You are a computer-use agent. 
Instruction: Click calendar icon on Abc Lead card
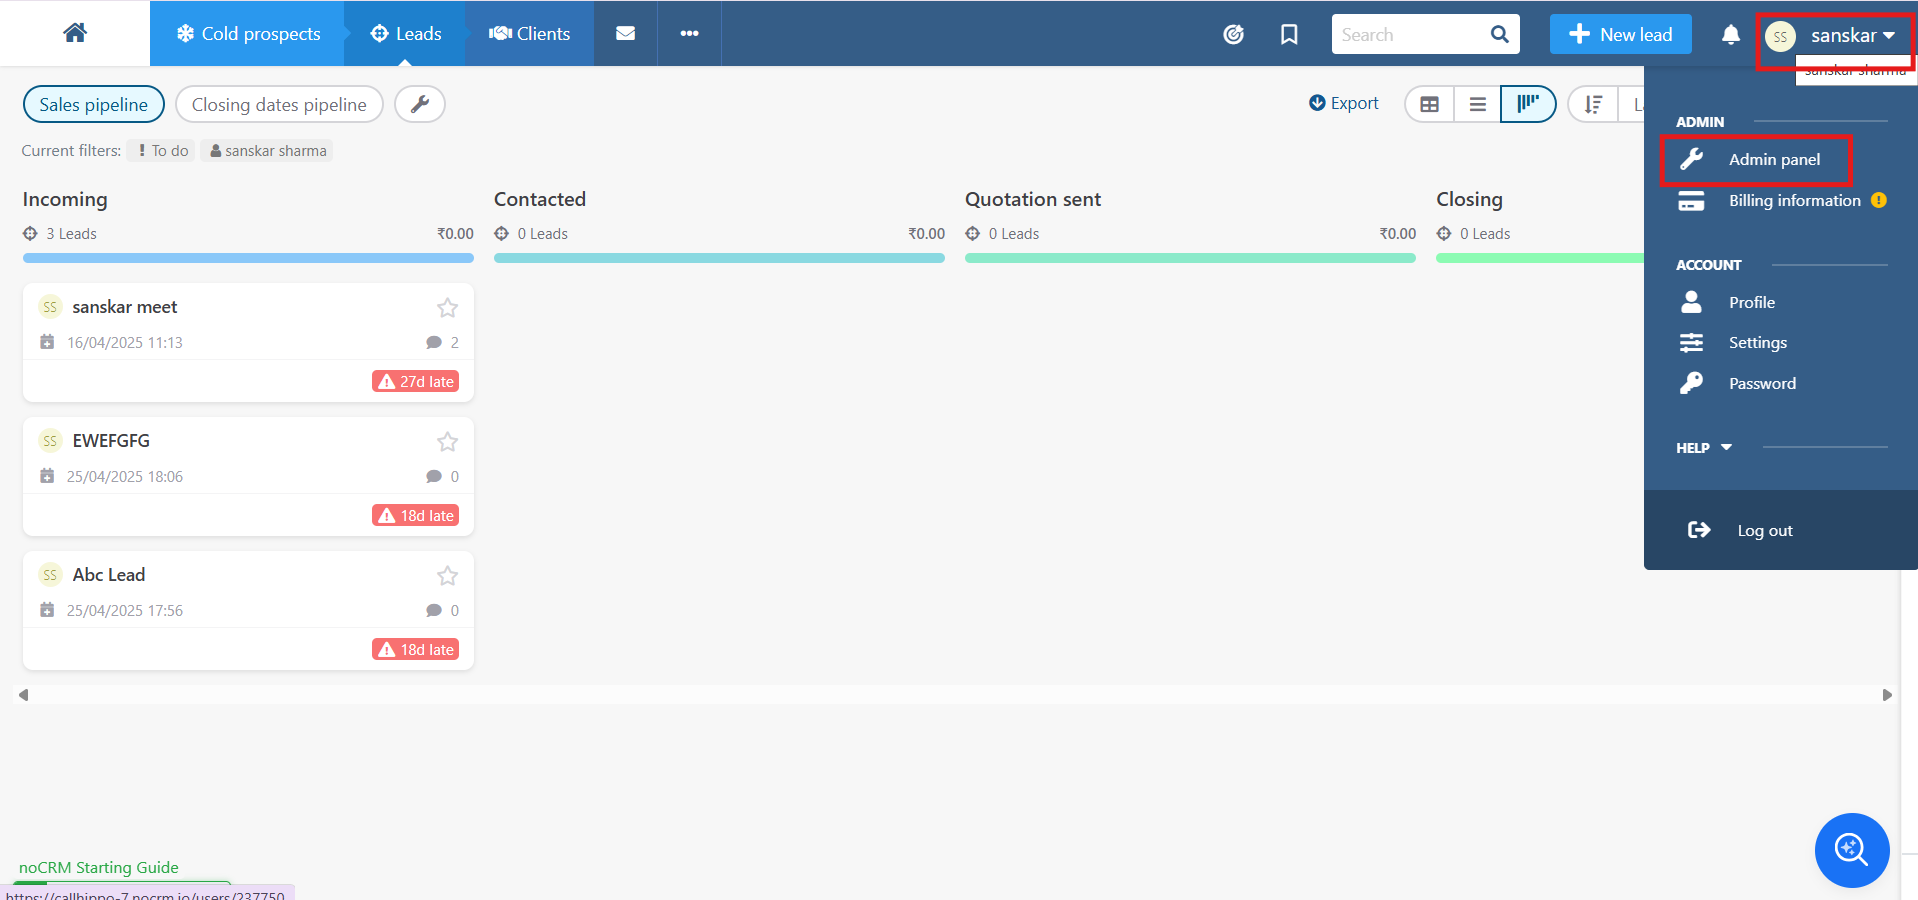click(x=47, y=610)
